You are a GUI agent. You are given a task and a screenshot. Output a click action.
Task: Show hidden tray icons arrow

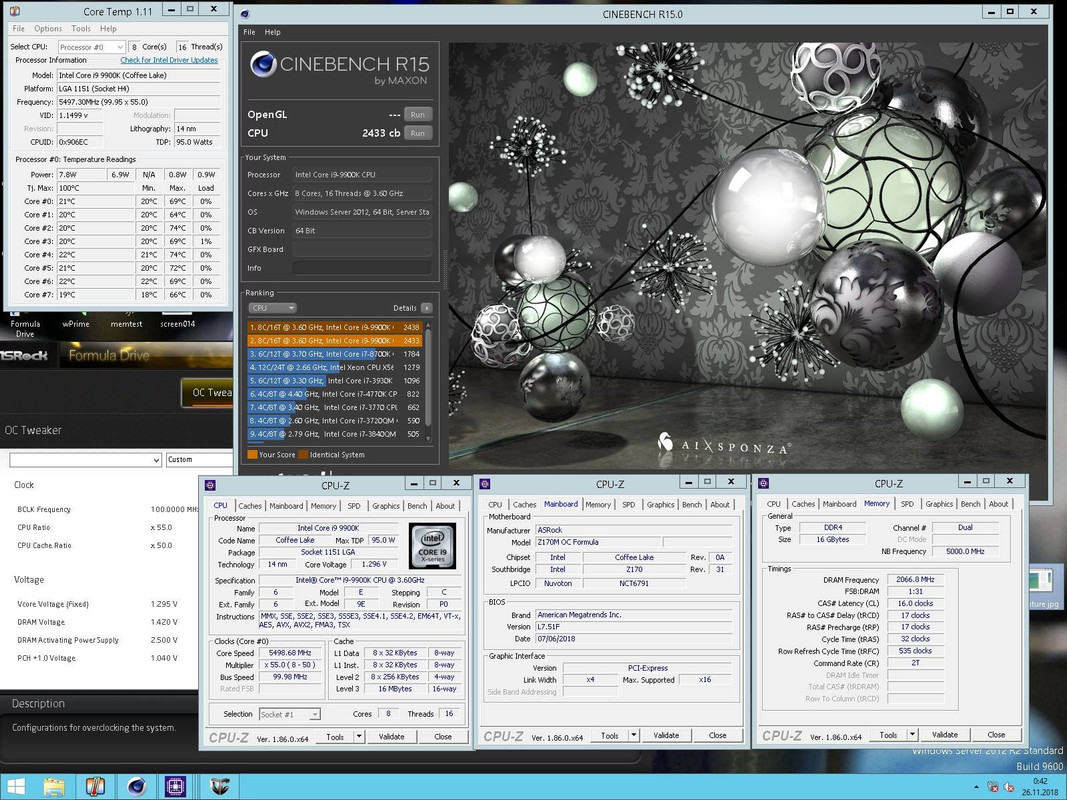(976, 788)
